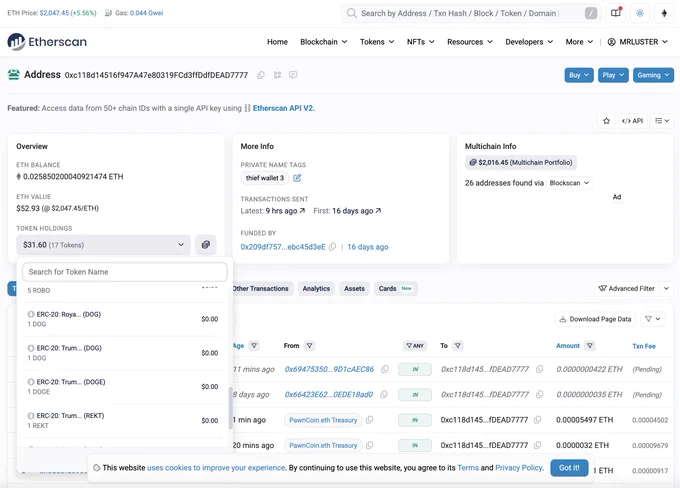Filter the Amount column

click(589, 346)
